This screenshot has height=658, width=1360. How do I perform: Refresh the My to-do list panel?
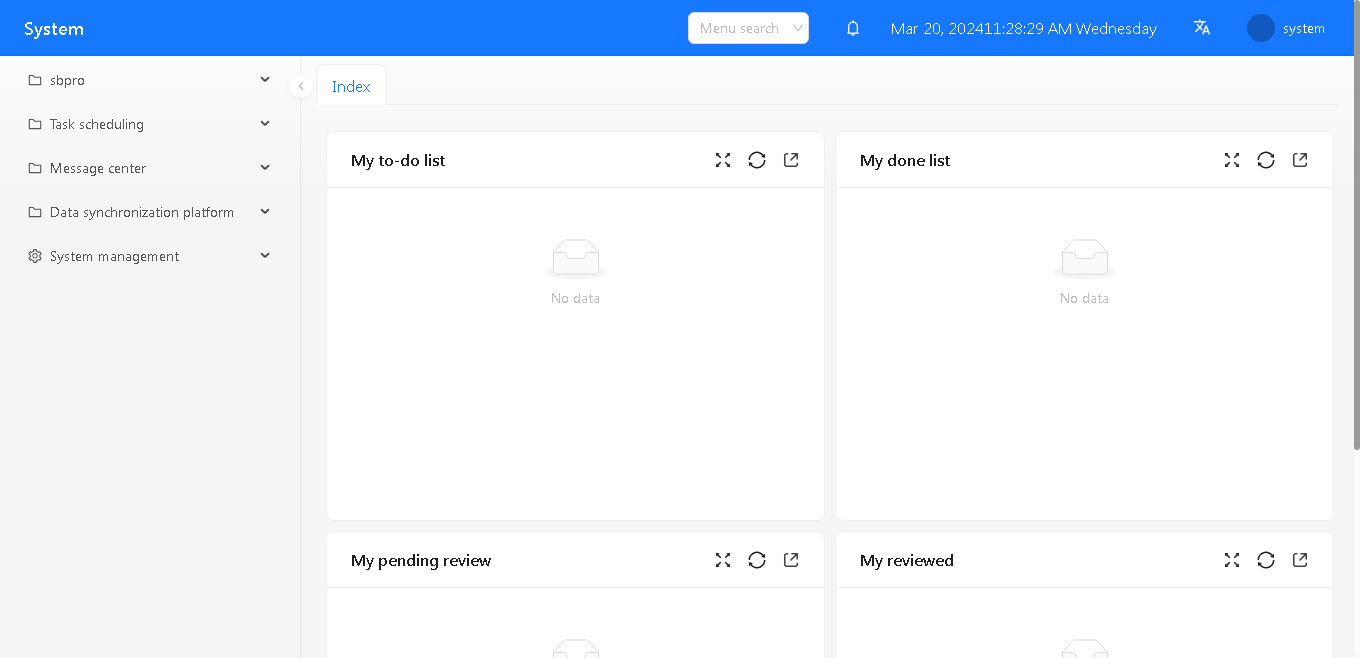[757, 160]
